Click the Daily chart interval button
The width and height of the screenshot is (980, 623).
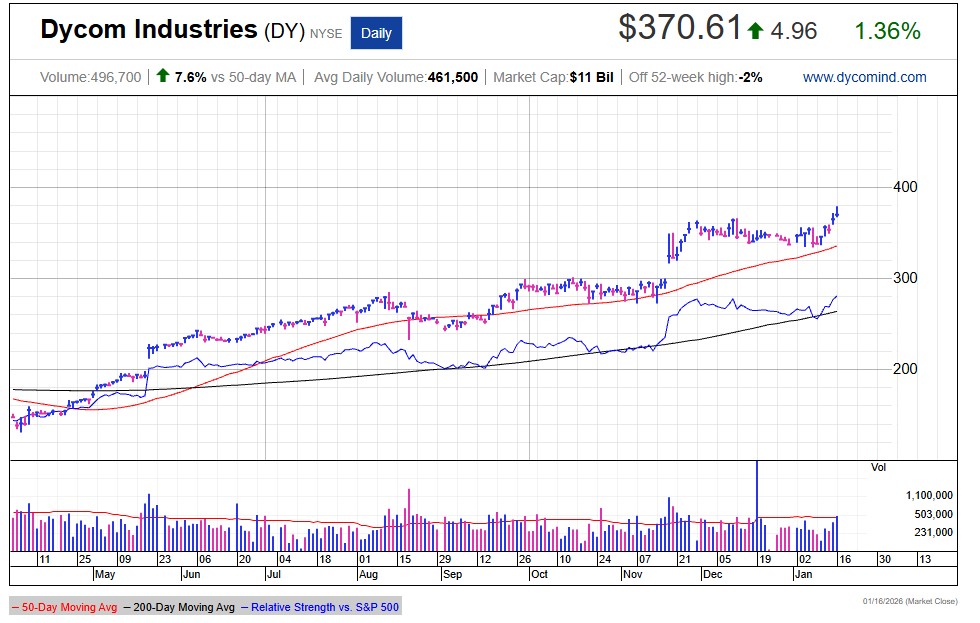click(x=376, y=33)
